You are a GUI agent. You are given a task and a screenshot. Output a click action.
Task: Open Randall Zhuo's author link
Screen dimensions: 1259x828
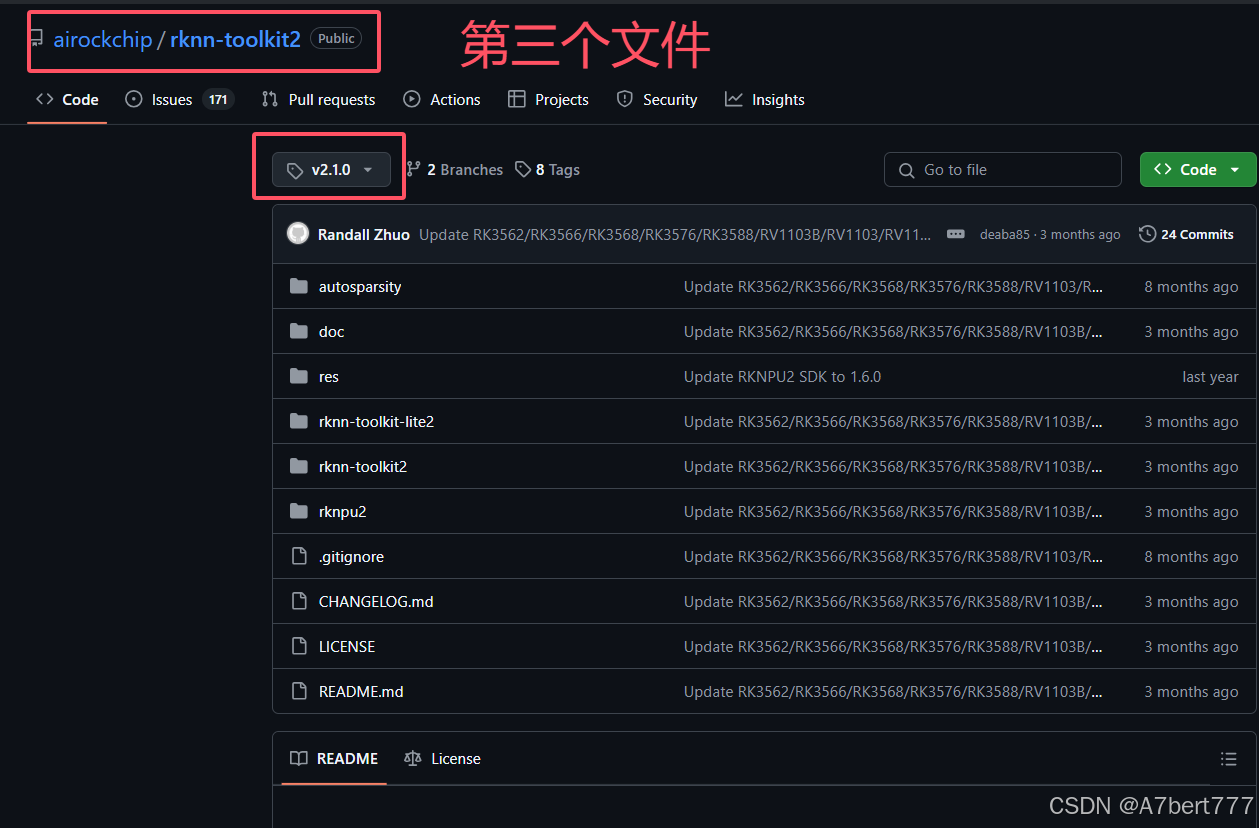(364, 234)
